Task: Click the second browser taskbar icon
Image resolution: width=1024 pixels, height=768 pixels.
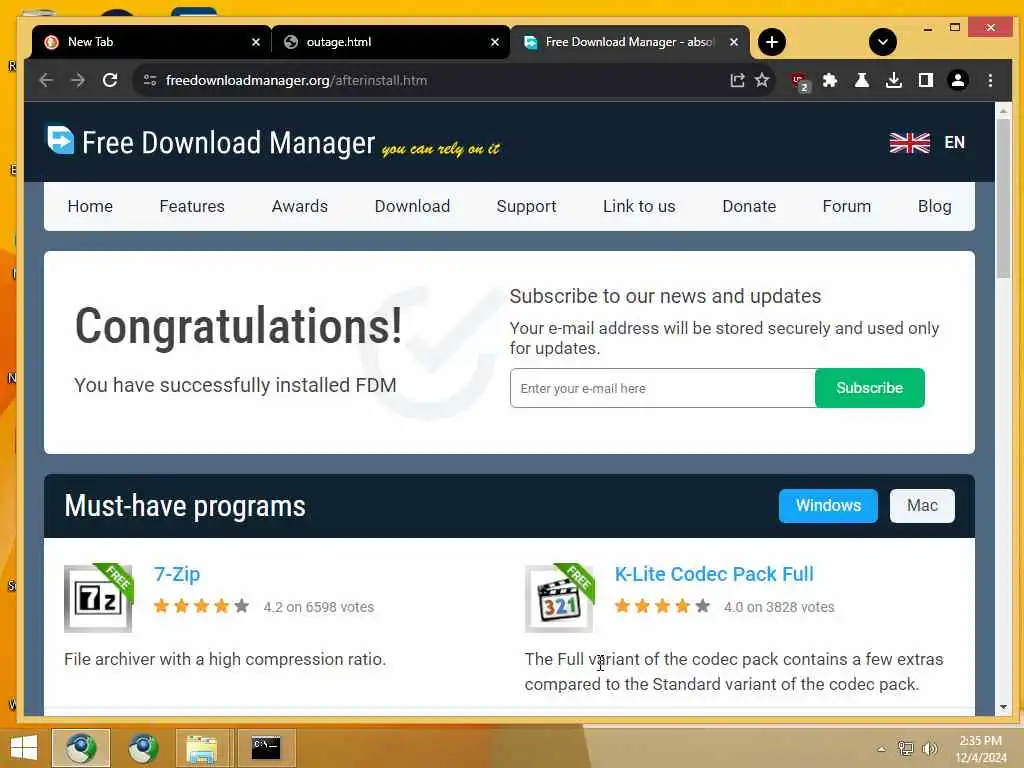Action: 143,748
